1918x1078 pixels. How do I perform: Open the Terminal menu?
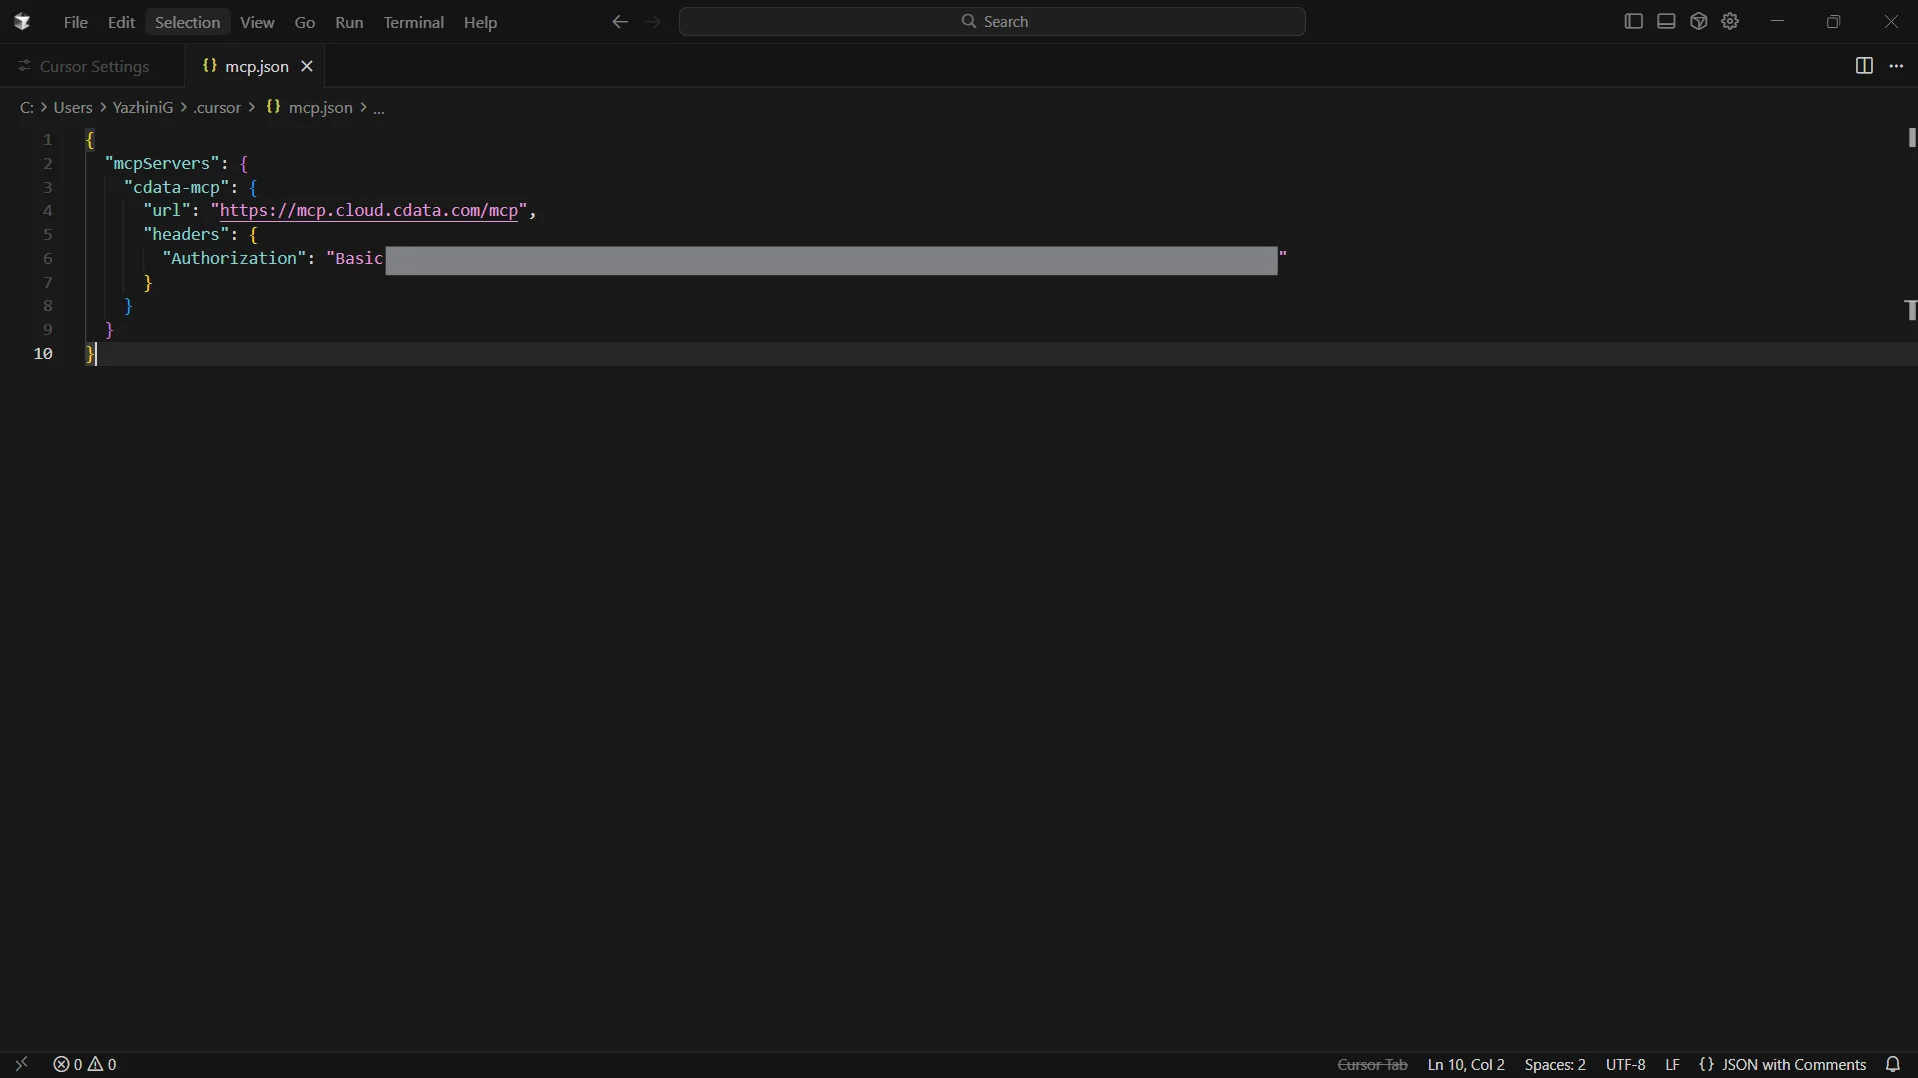pos(414,23)
